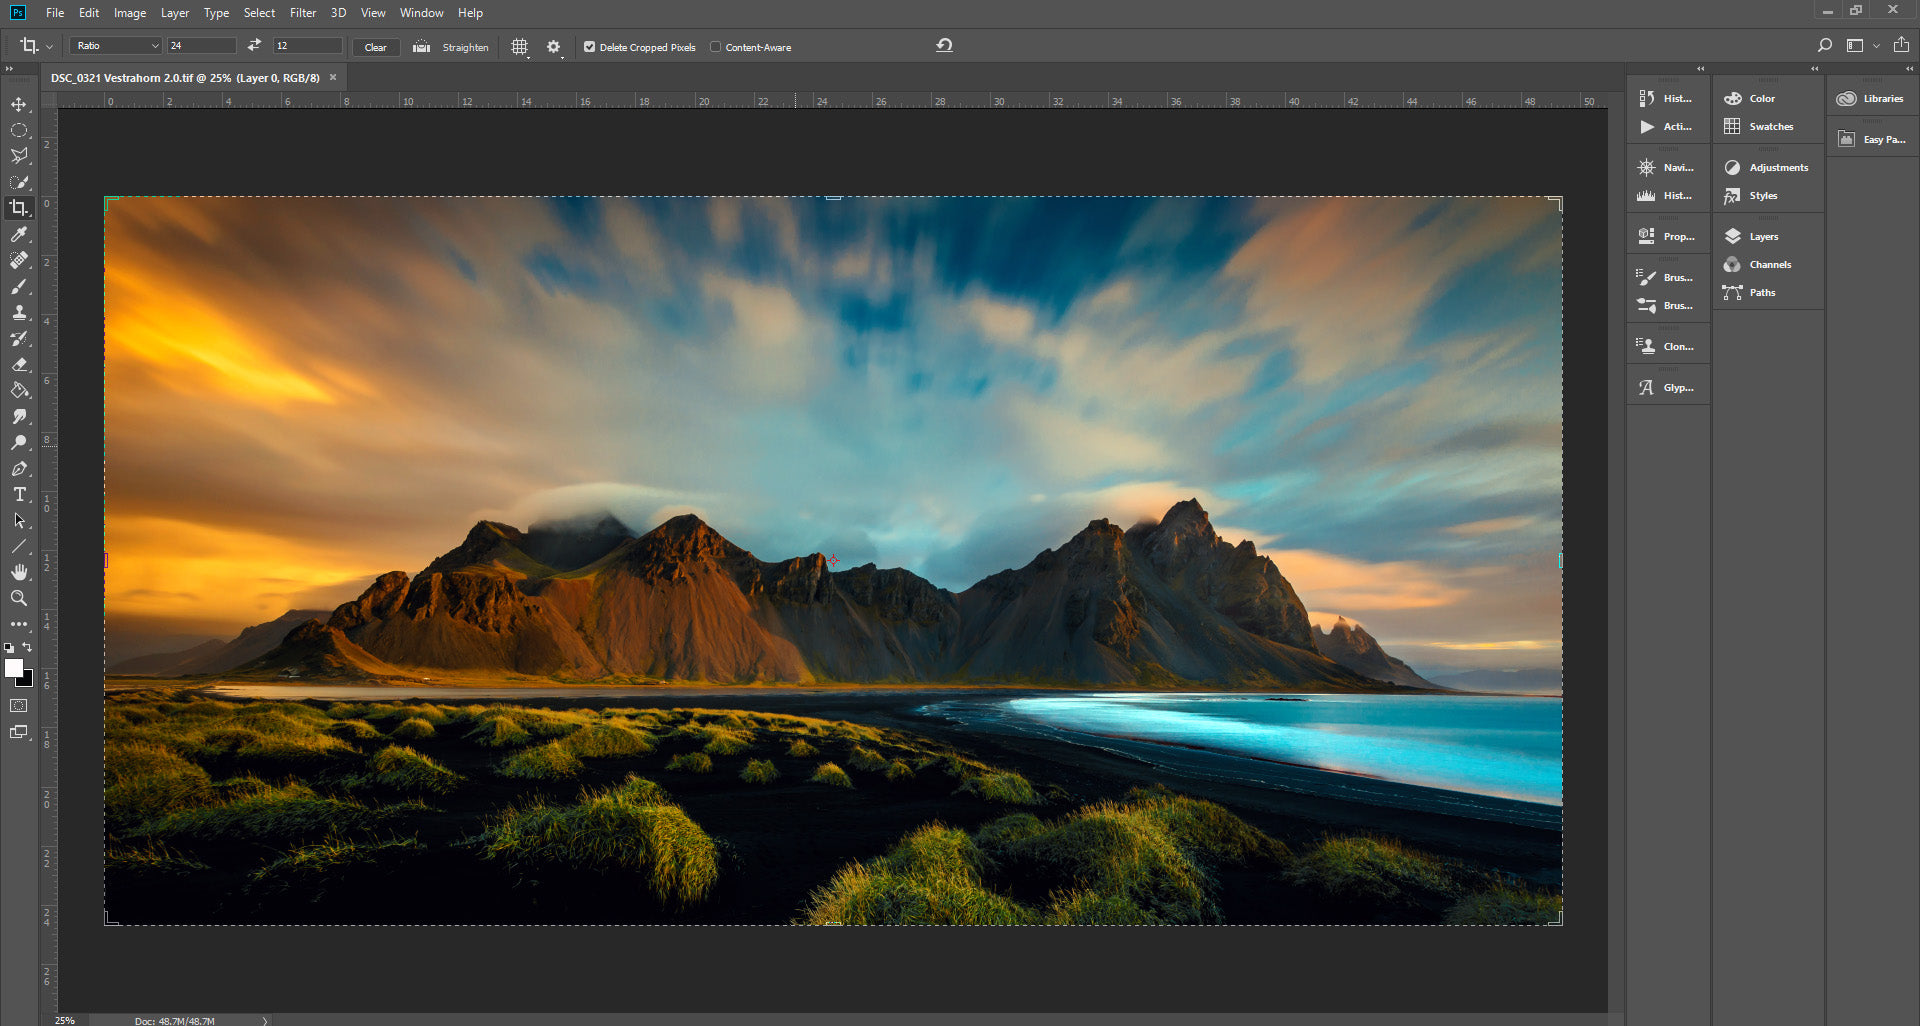The image size is (1920, 1026).
Task: Select the Hand tool
Action: (19, 572)
